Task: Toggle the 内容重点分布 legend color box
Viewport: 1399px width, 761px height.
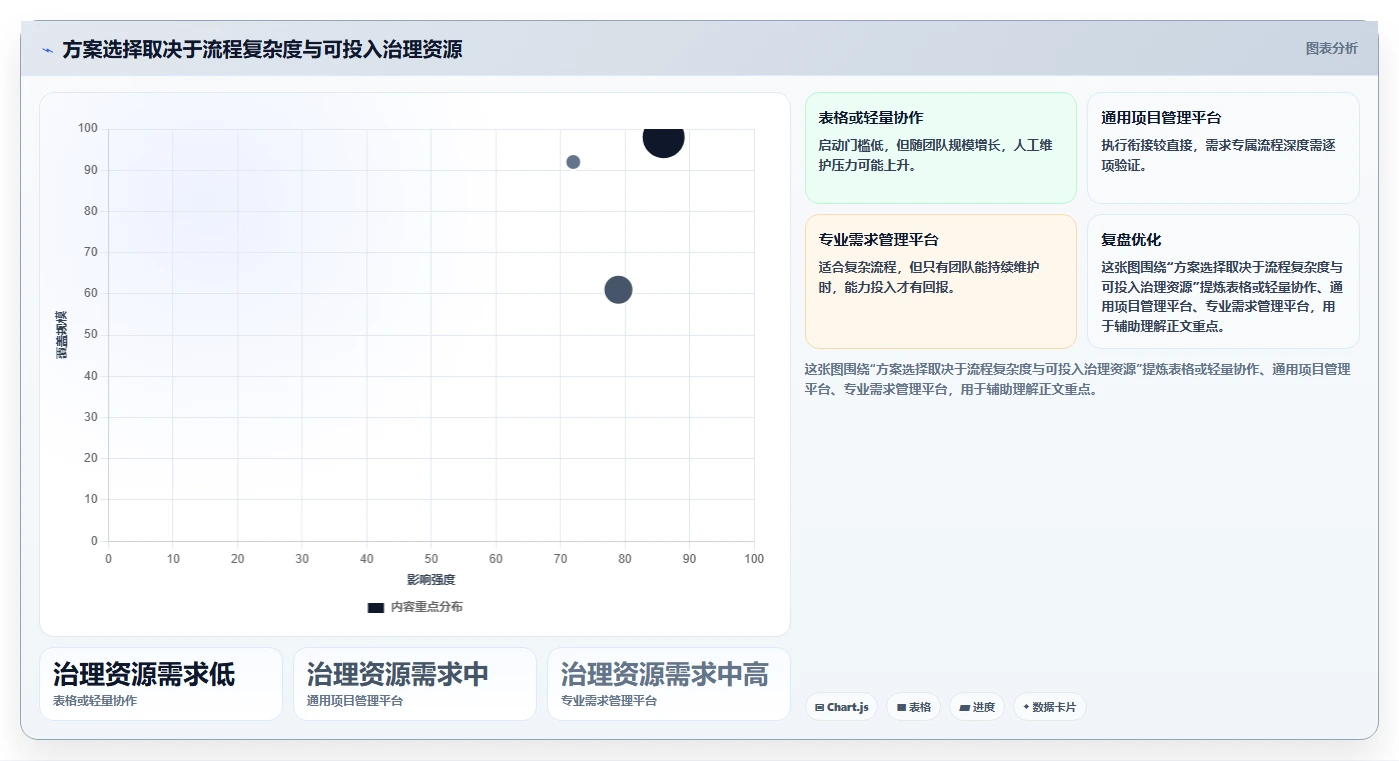Action: tap(376, 607)
